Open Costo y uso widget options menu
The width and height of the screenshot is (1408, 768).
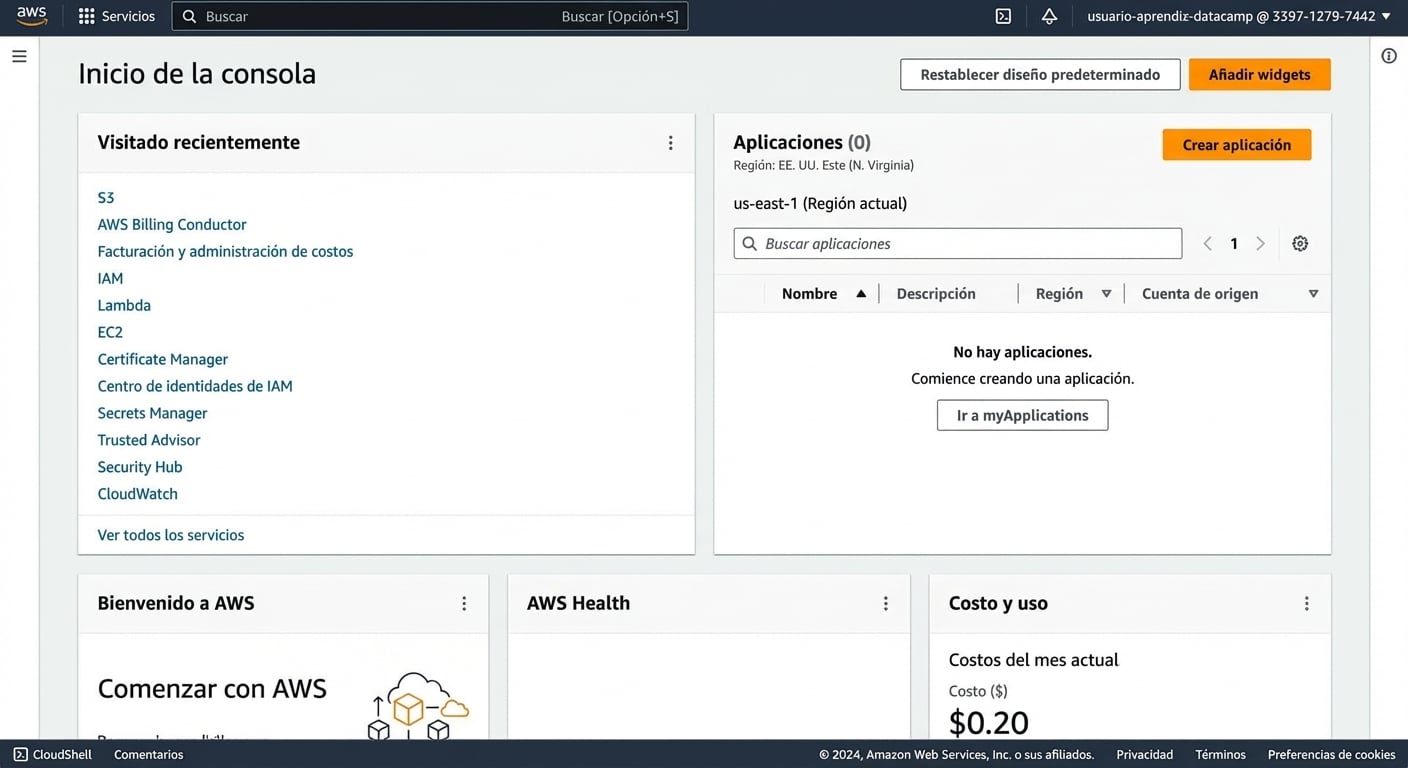(x=1307, y=604)
